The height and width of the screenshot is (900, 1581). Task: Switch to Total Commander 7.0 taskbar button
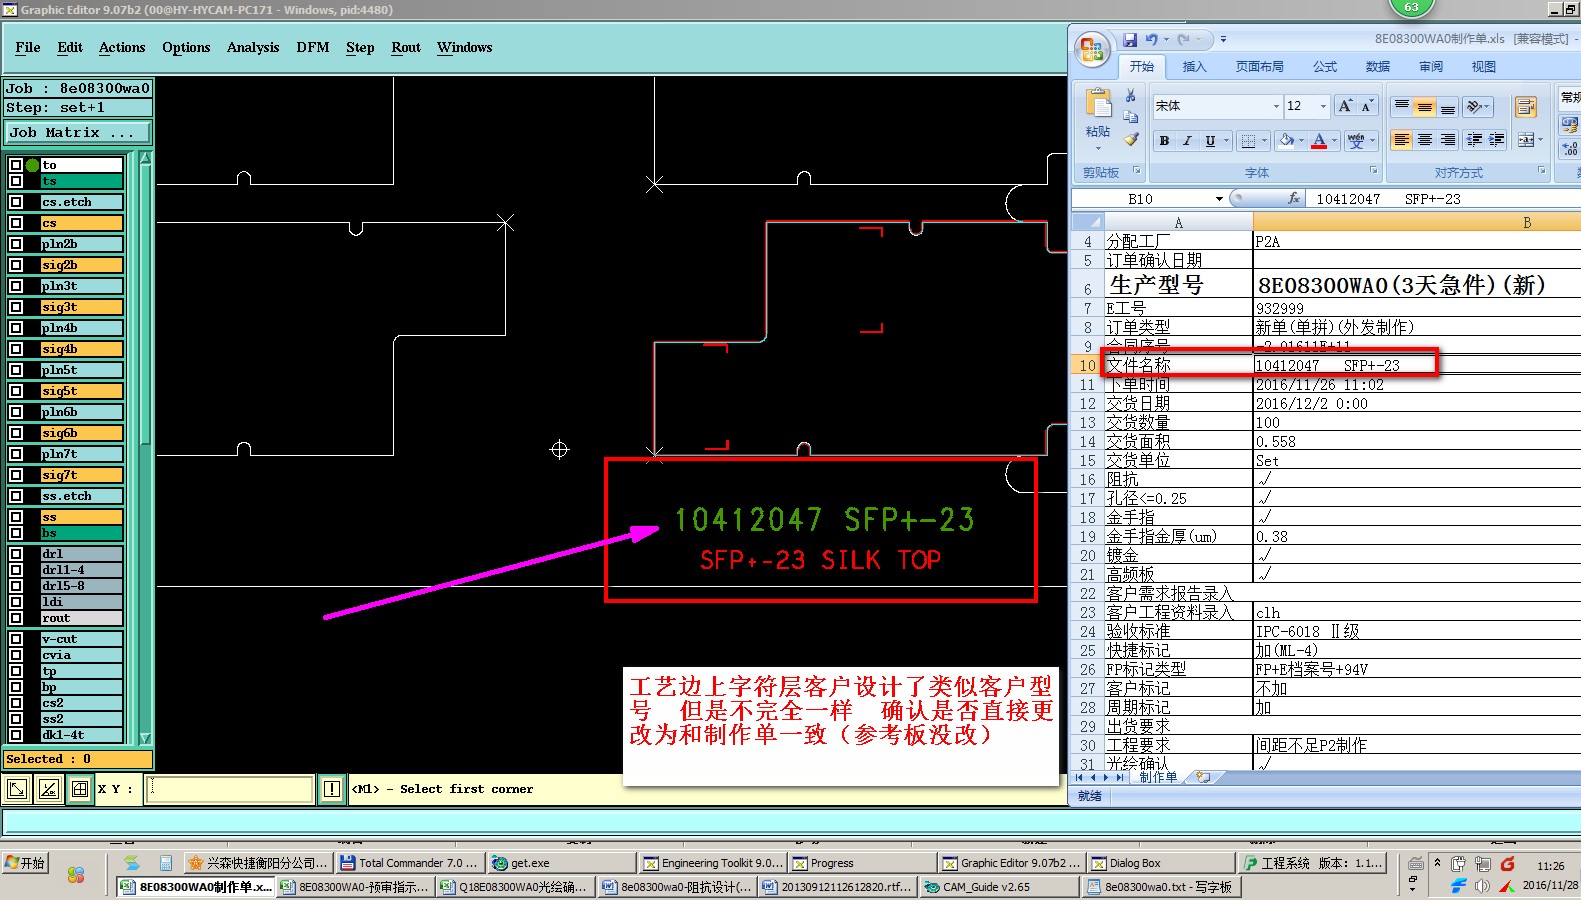pyautogui.click(x=410, y=863)
